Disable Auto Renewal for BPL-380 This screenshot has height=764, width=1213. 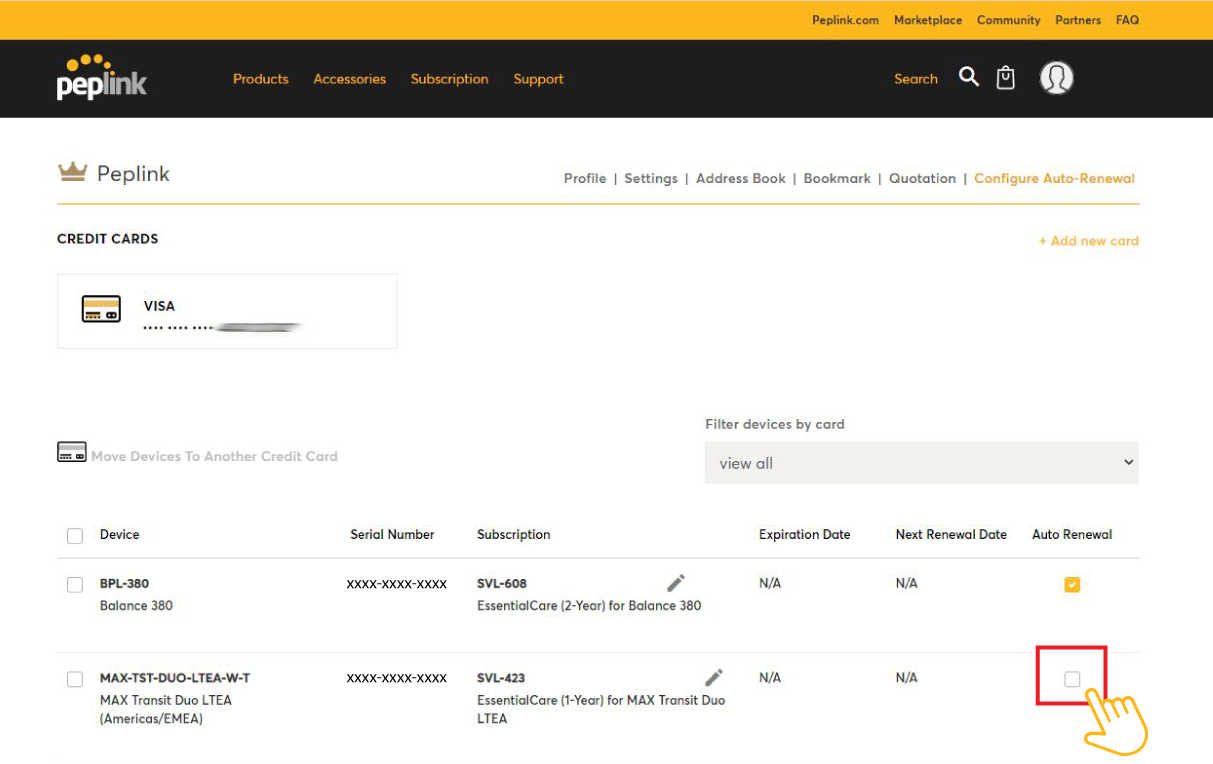click(x=1072, y=585)
